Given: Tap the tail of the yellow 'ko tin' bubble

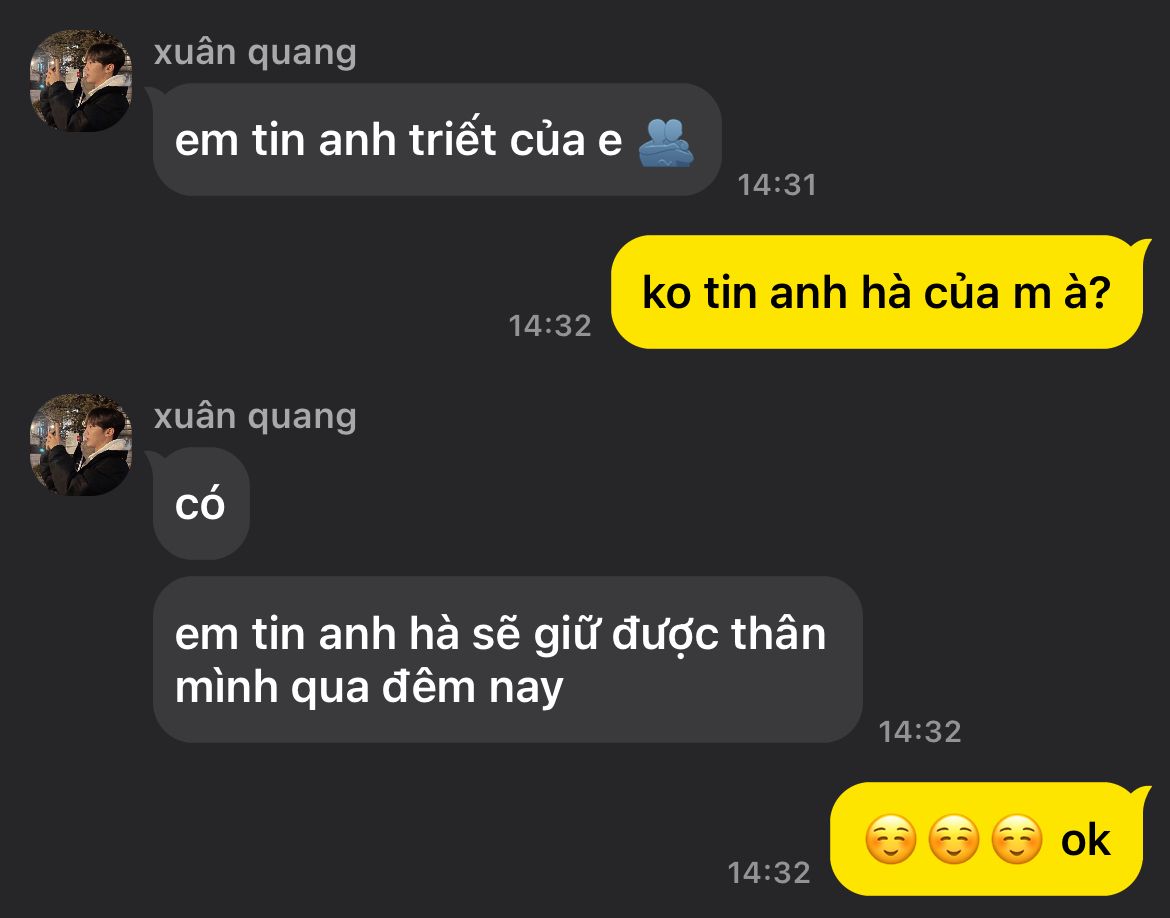Looking at the screenshot, I should (x=1142, y=248).
